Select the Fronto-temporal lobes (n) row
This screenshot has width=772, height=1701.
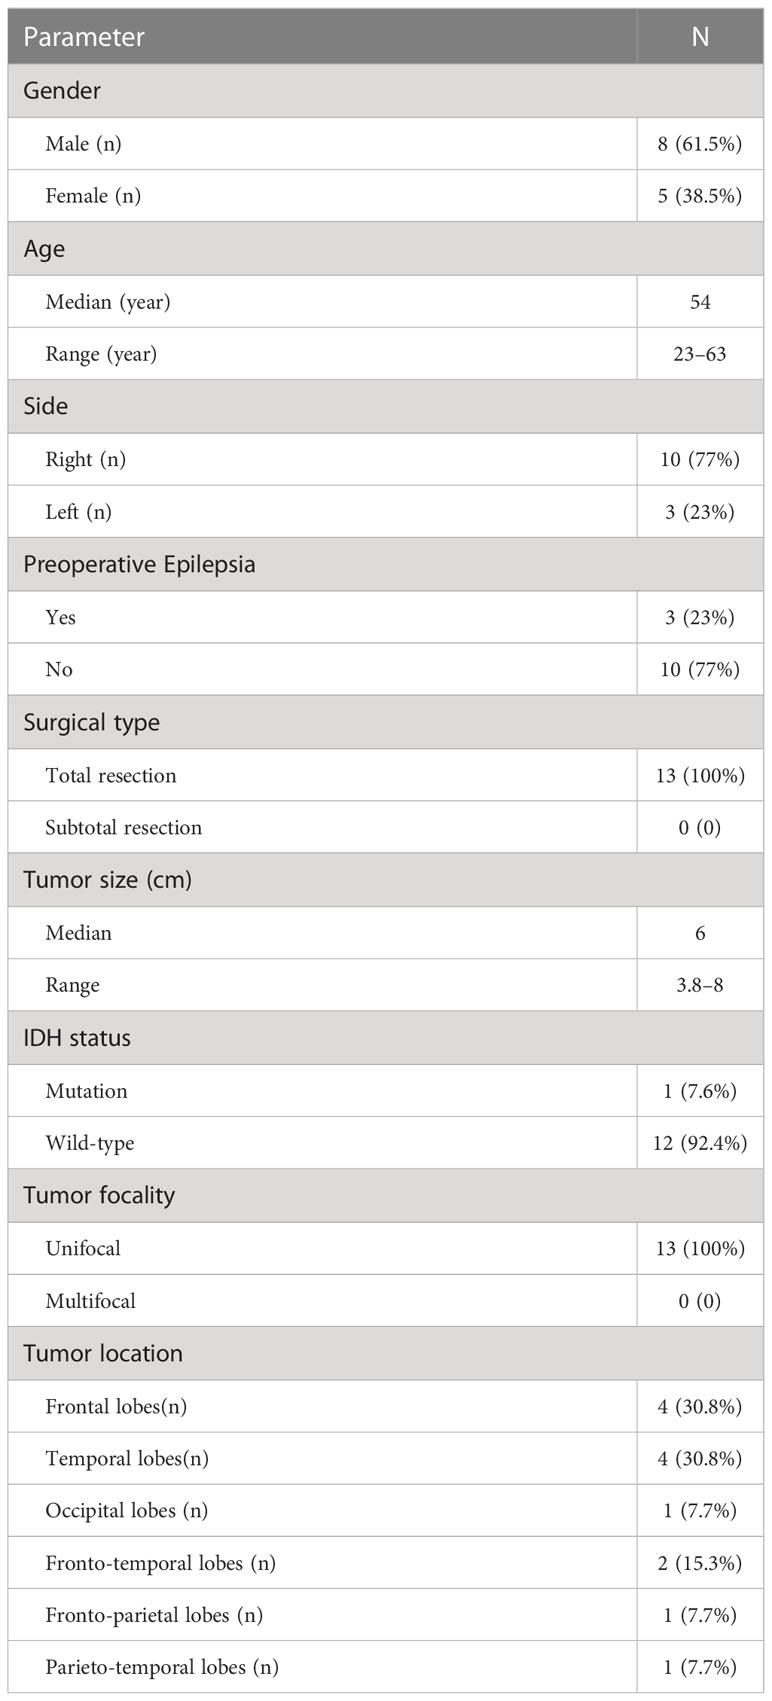[x=385, y=1564]
